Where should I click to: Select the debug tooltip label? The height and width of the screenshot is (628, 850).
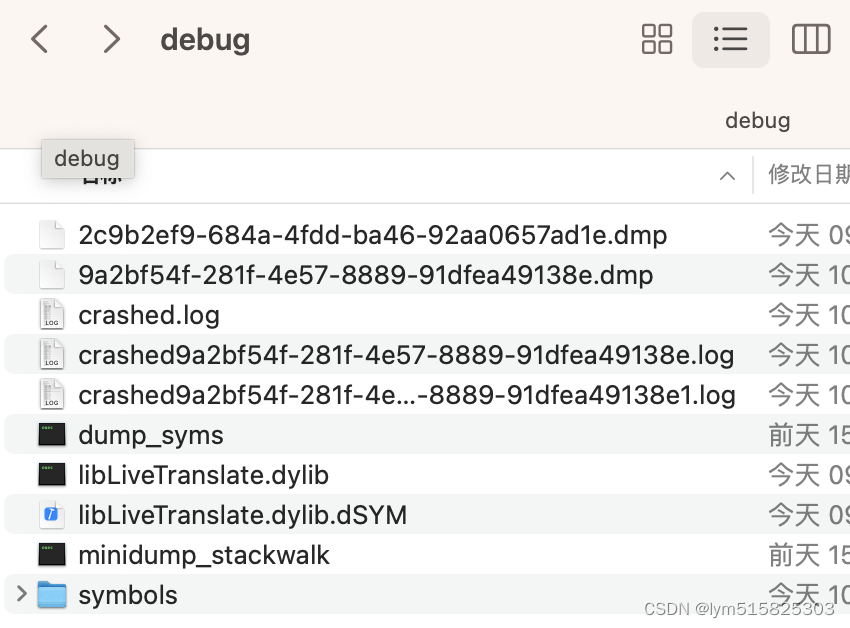[87, 158]
